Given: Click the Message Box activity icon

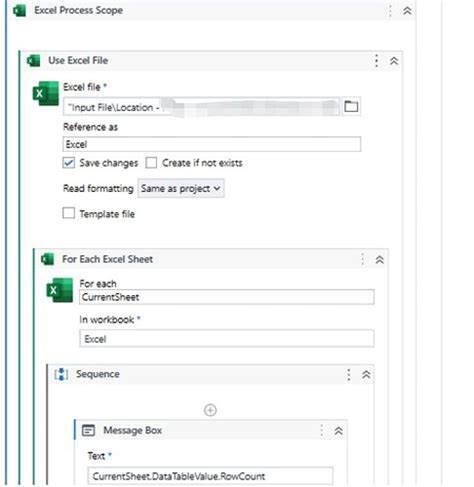Looking at the screenshot, I should click(x=88, y=430).
